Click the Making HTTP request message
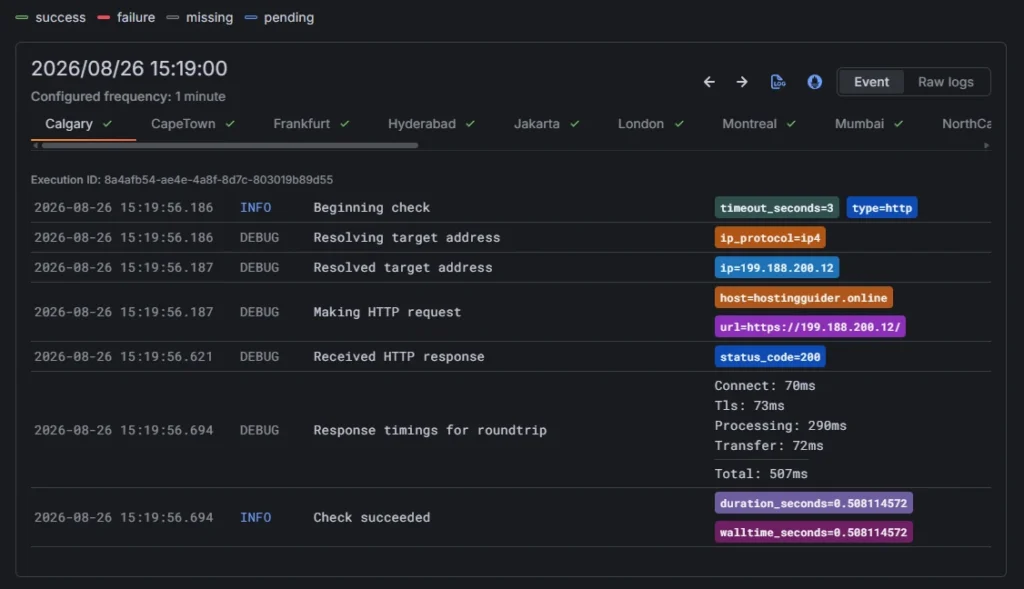The height and width of the screenshot is (589, 1024). click(387, 312)
